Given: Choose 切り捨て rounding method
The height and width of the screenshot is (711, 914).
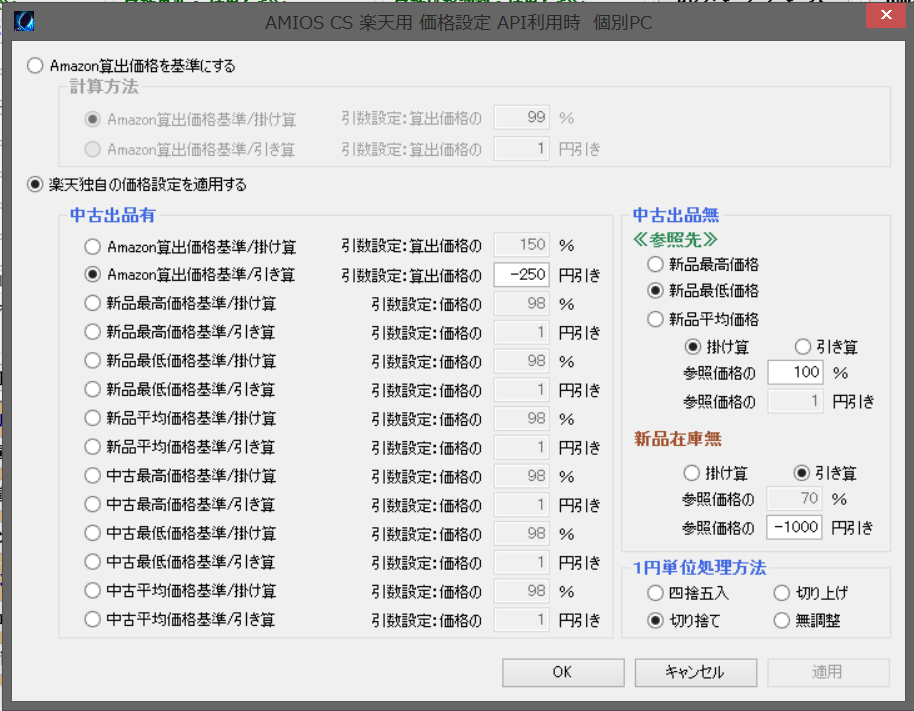Looking at the screenshot, I should tap(655, 621).
